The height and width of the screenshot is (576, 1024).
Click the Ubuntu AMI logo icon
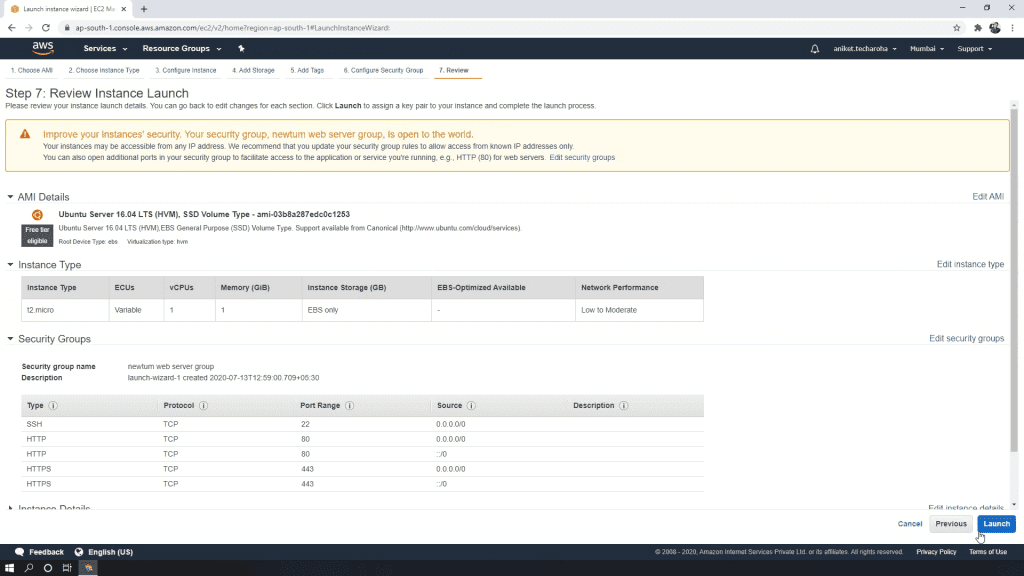(37, 215)
